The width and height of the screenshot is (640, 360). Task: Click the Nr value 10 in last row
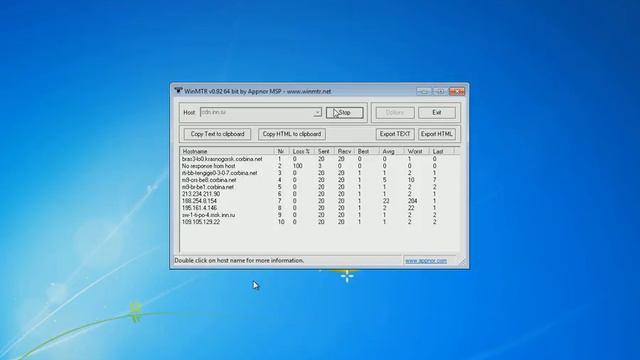pos(281,222)
